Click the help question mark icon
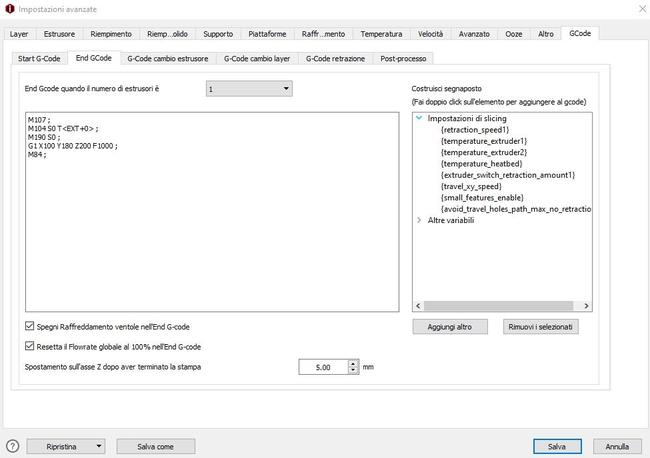This screenshot has width=650, height=458. point(12,446)
